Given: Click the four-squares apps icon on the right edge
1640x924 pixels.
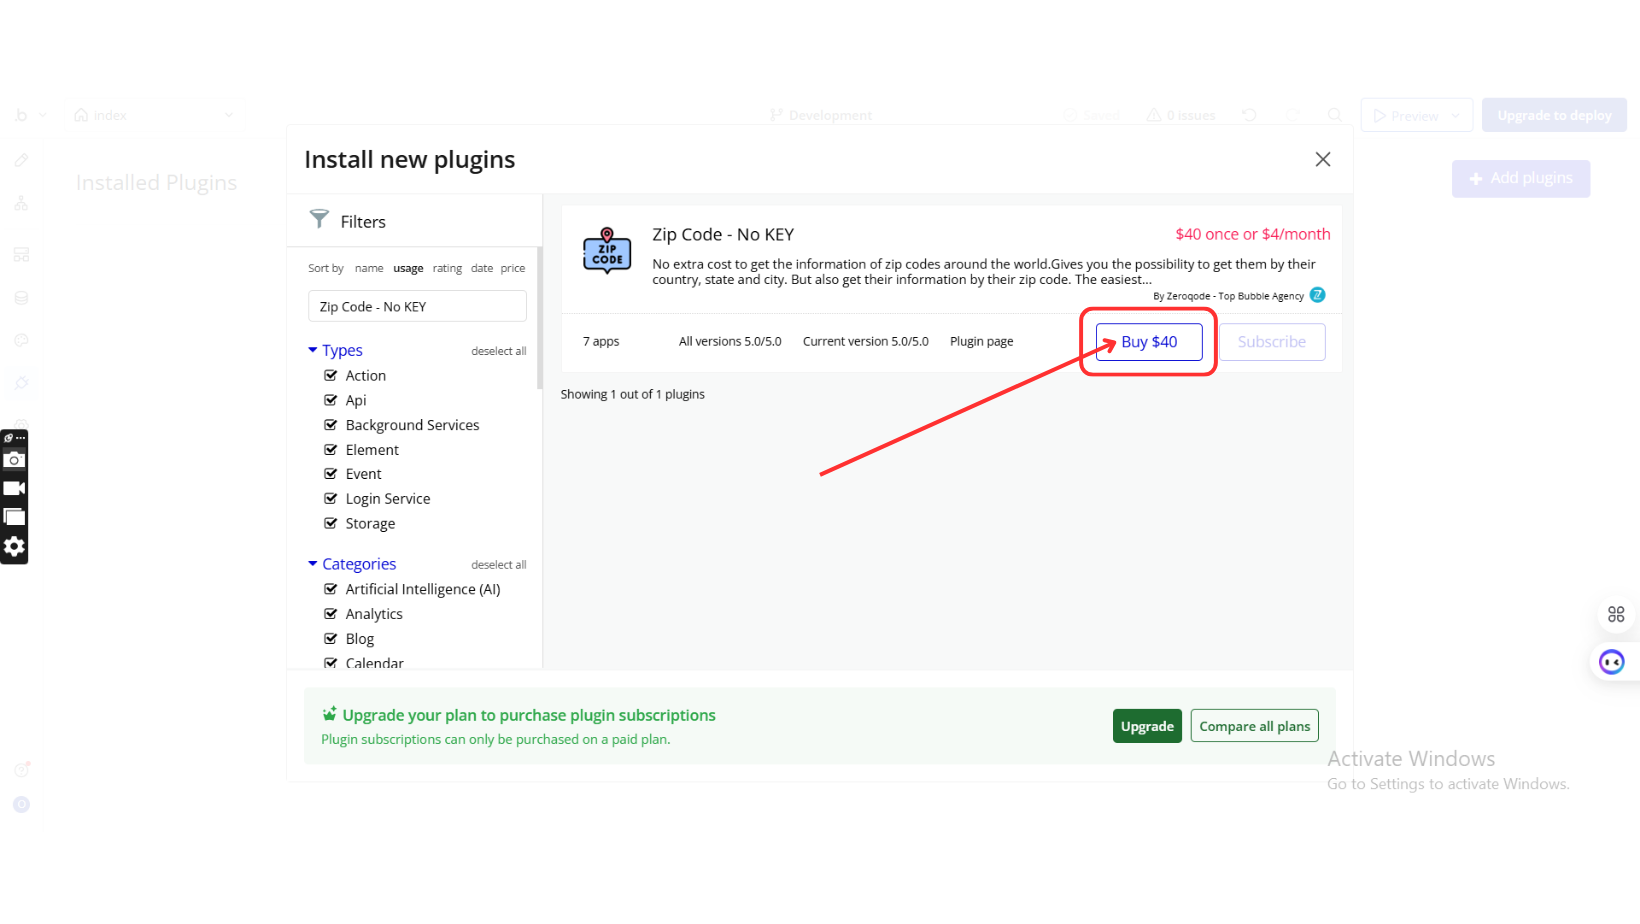Looking at the screenshot, I should pos(1616,614).
